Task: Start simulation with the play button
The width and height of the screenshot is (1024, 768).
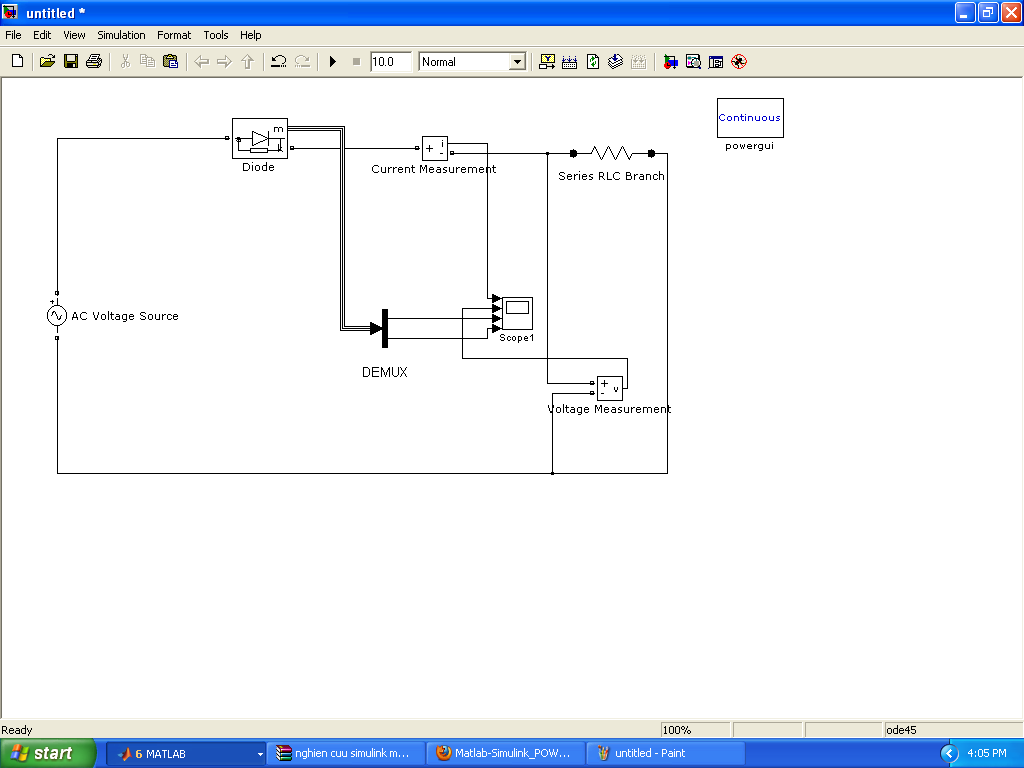Action: [x=333, y=62]
